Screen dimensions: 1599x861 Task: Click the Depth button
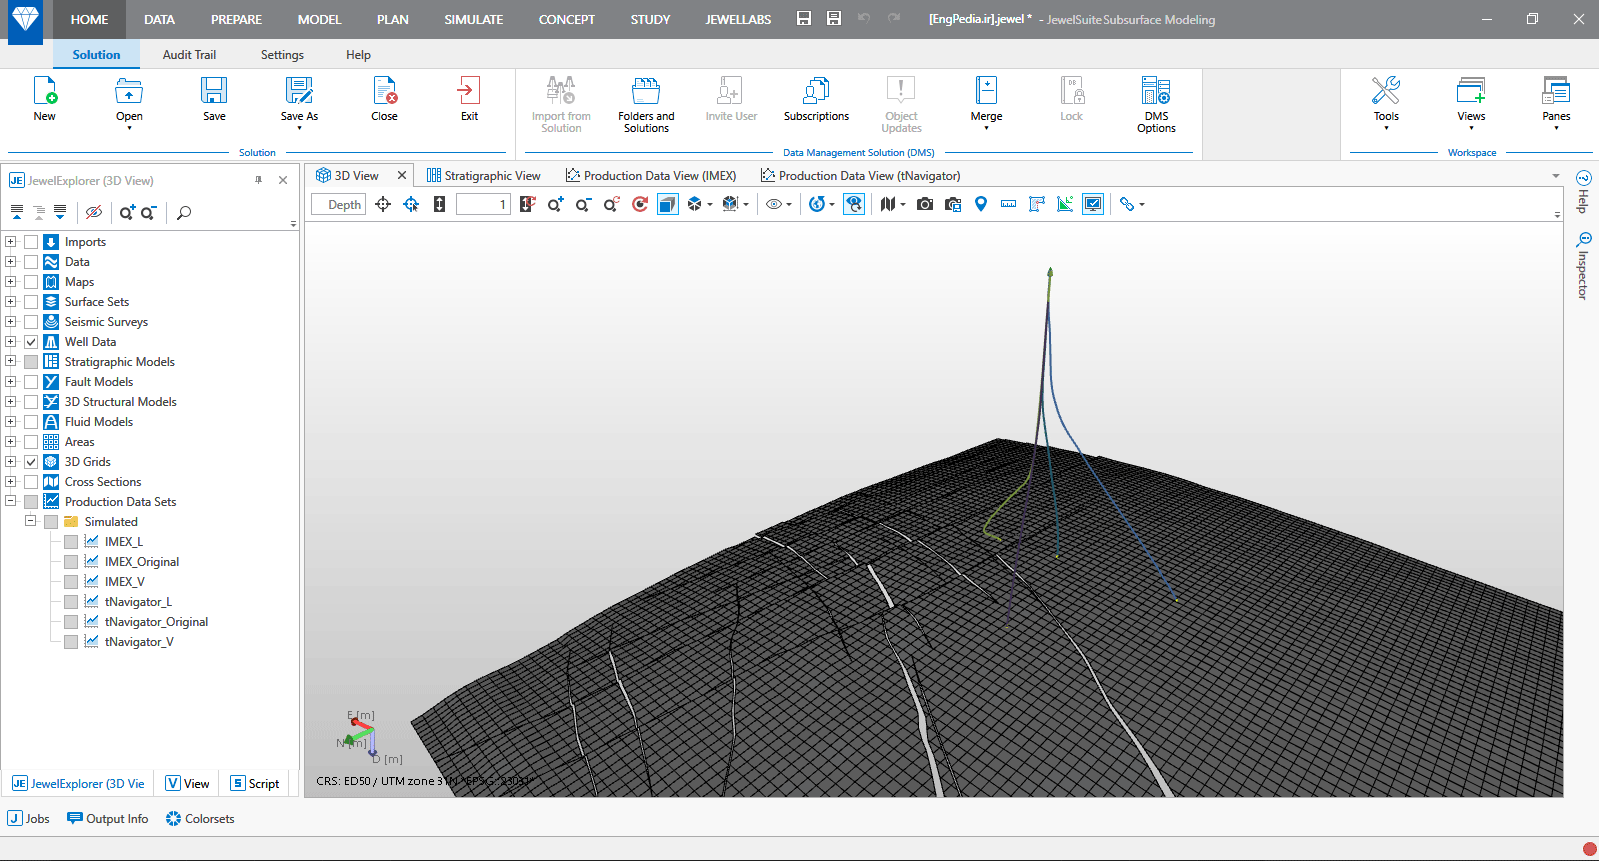click(339, 204)
